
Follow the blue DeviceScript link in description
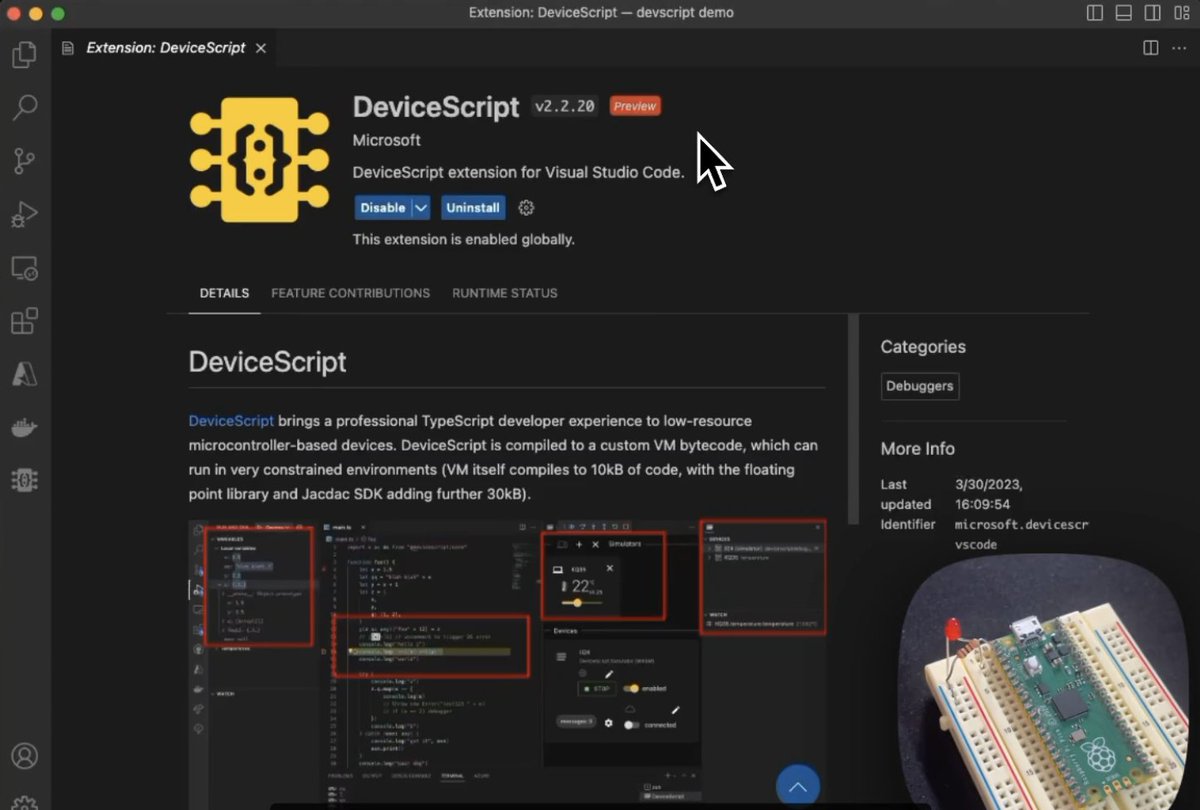[231, 420]
